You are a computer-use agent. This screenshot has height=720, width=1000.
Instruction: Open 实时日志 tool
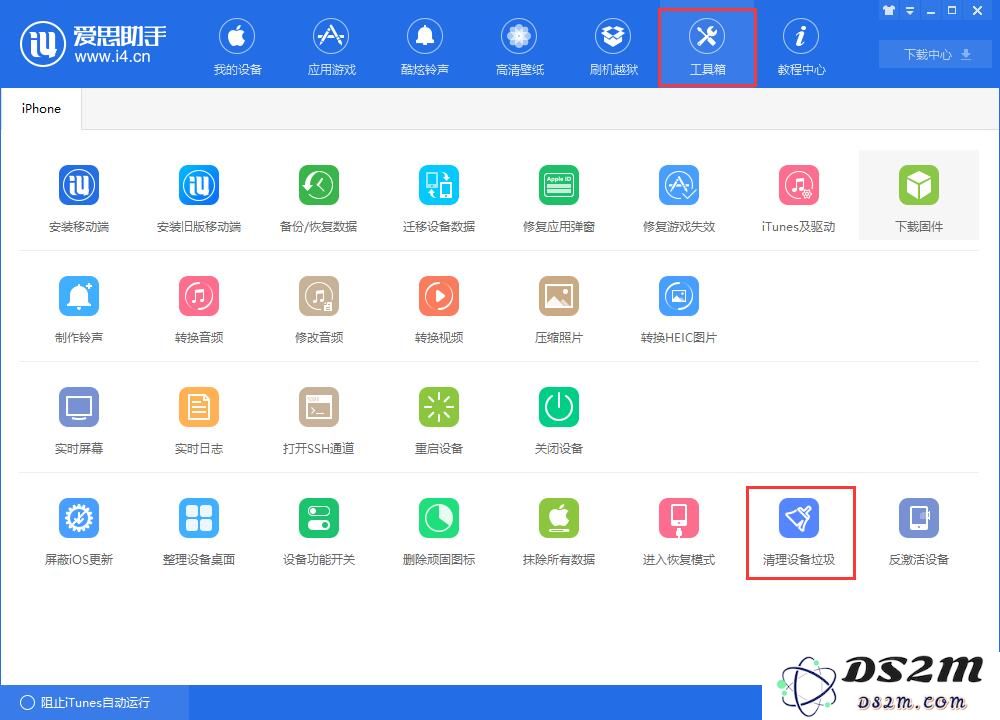199,420
